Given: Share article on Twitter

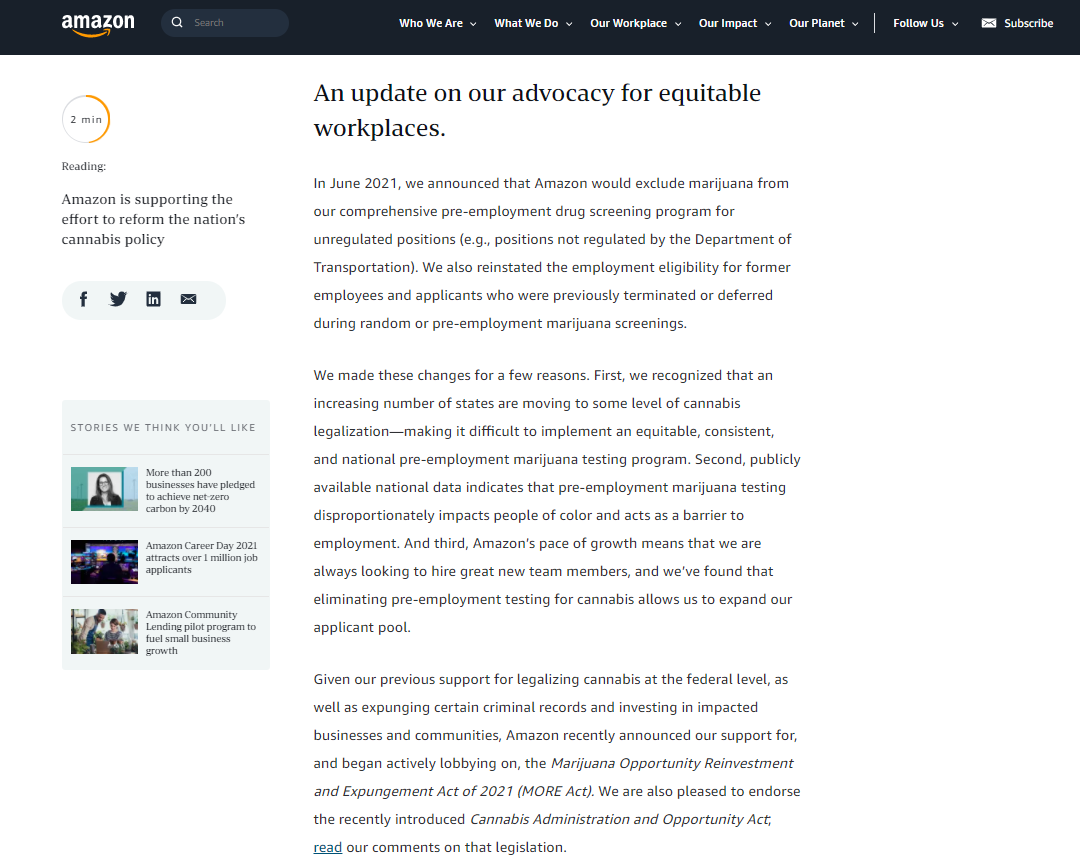Looking at the screenshot, I should [118, 299].
